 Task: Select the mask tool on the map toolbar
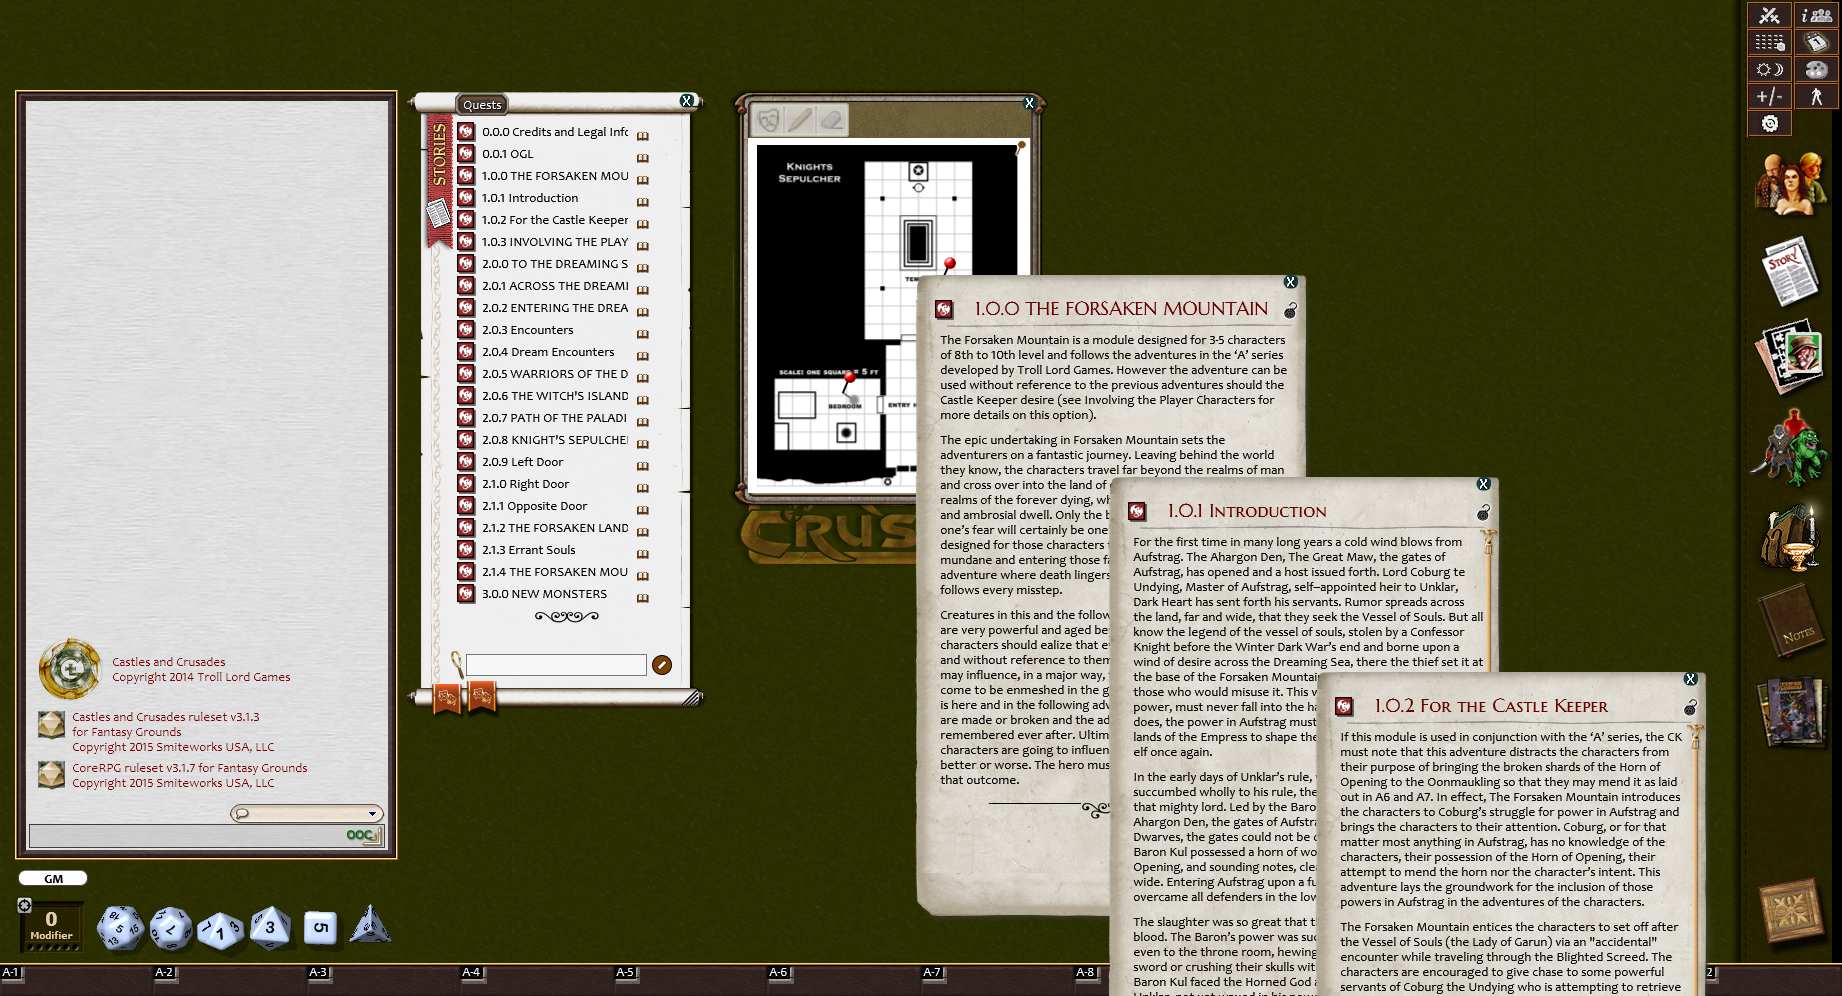[x=768, y=120]
